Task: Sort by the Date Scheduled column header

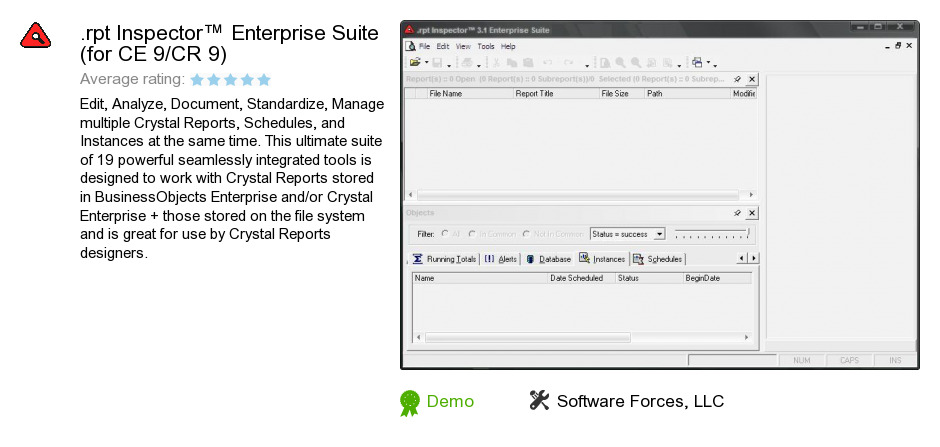Action: [x=582, y=278]
